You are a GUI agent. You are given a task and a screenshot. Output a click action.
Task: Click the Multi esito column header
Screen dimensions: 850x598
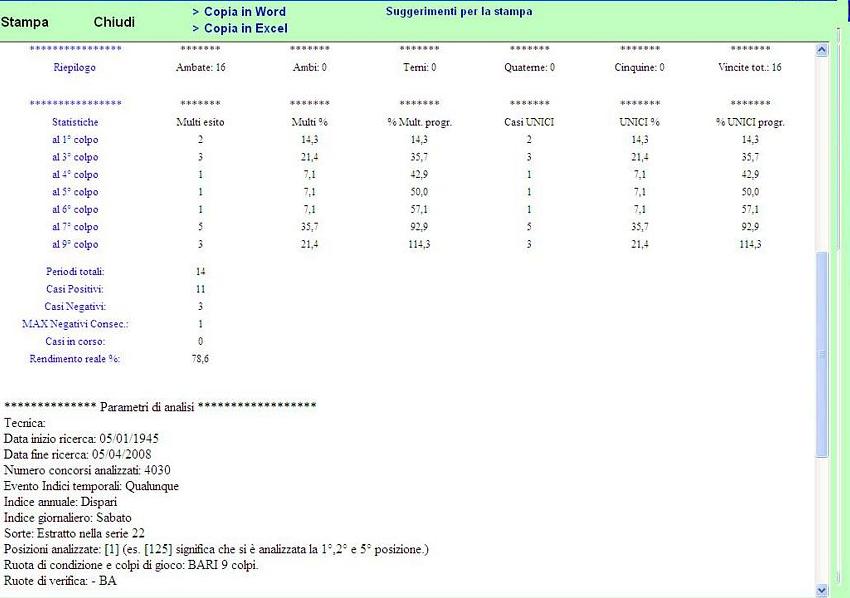click(x=201, y=122)
